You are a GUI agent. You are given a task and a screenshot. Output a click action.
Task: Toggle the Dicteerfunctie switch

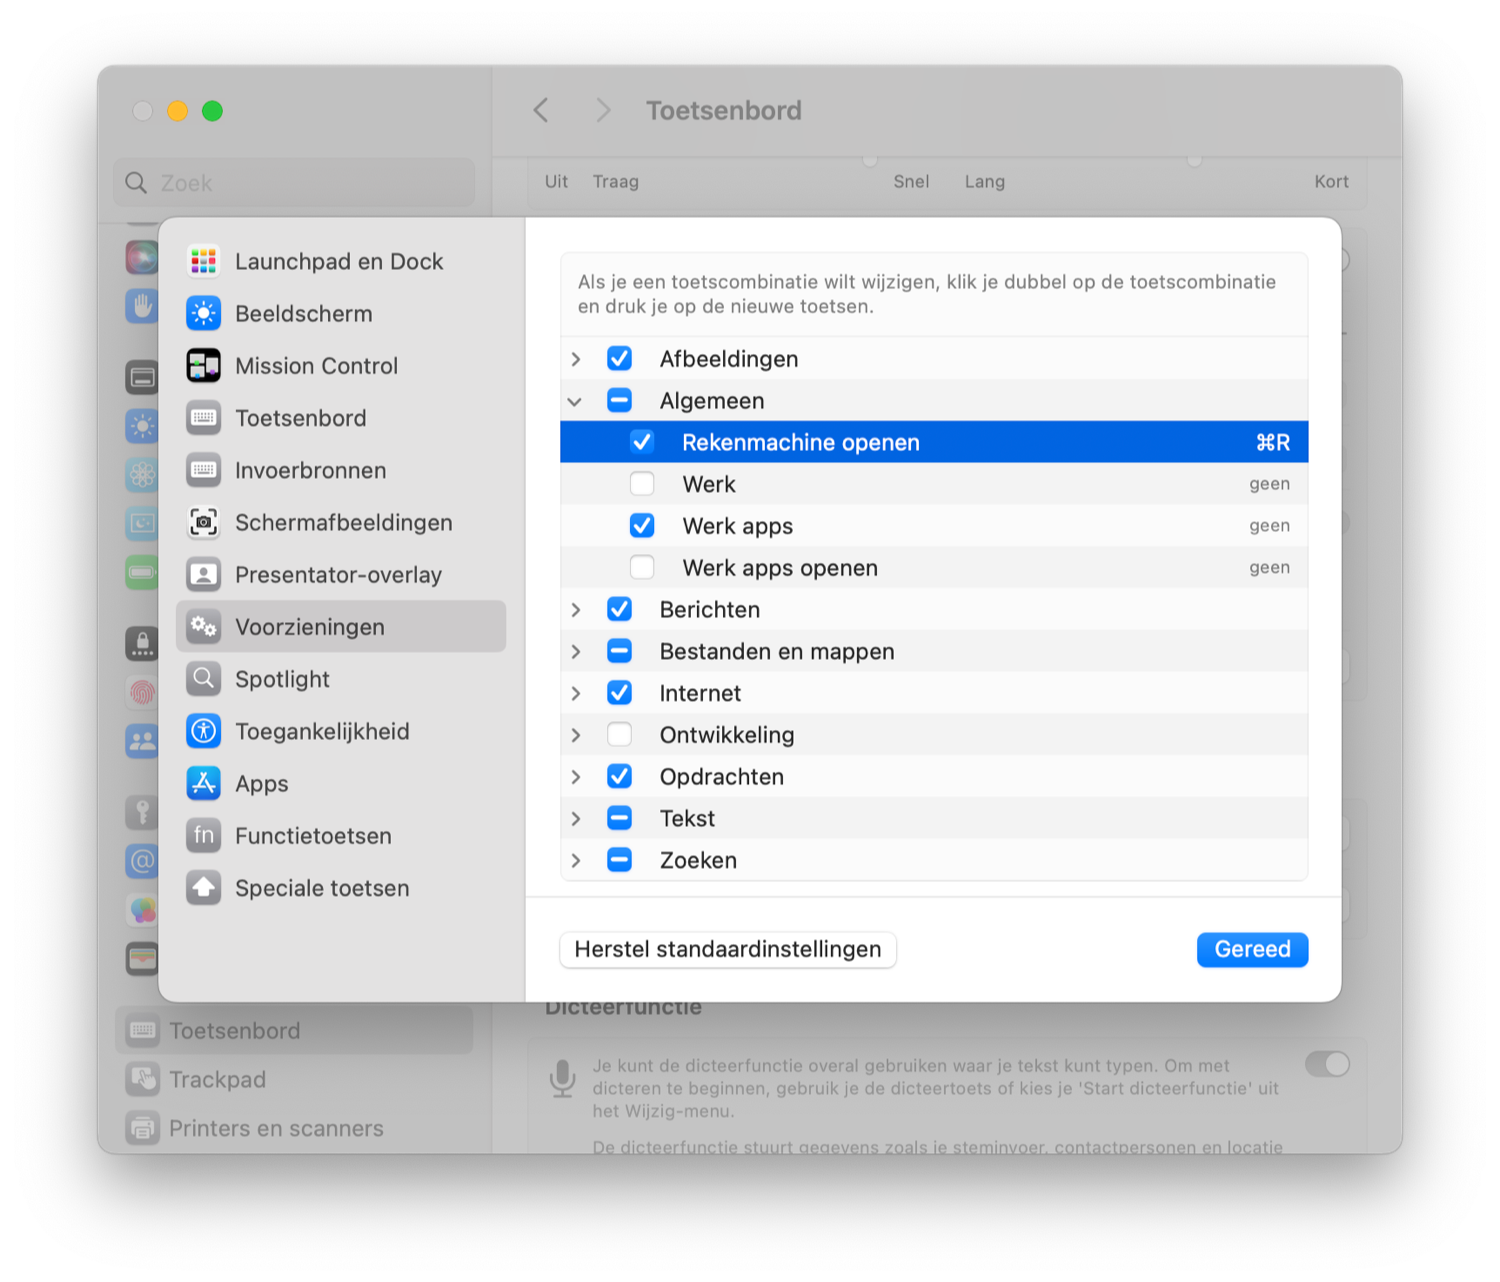(1327, 1064)
